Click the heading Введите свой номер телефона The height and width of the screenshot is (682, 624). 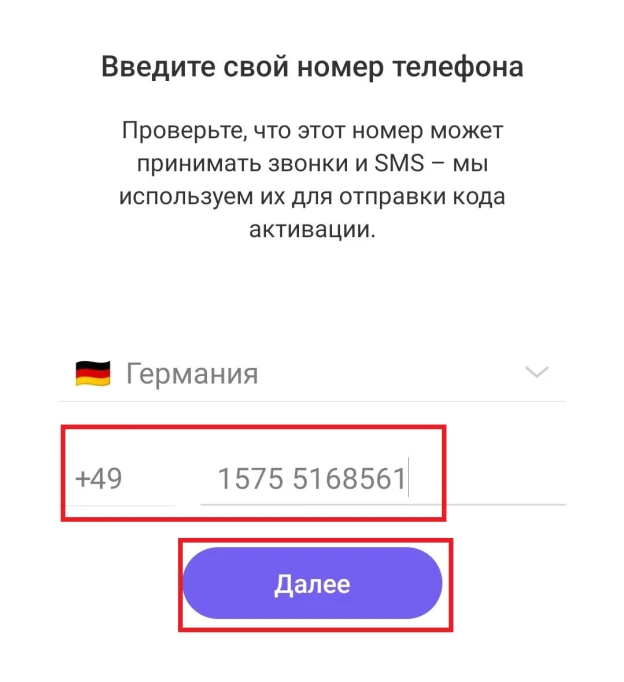[x=312, y=67]
